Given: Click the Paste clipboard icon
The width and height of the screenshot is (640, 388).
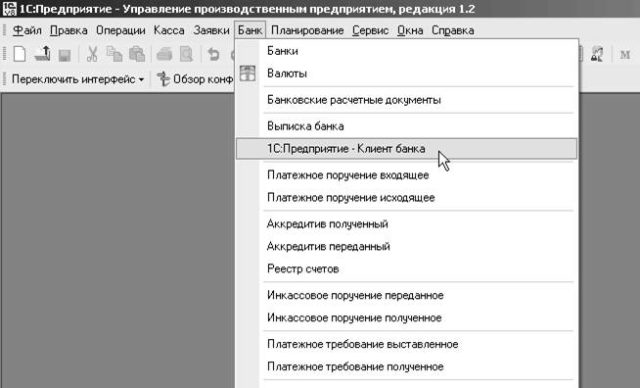Looking at the screenshot, I should point(137,54).
